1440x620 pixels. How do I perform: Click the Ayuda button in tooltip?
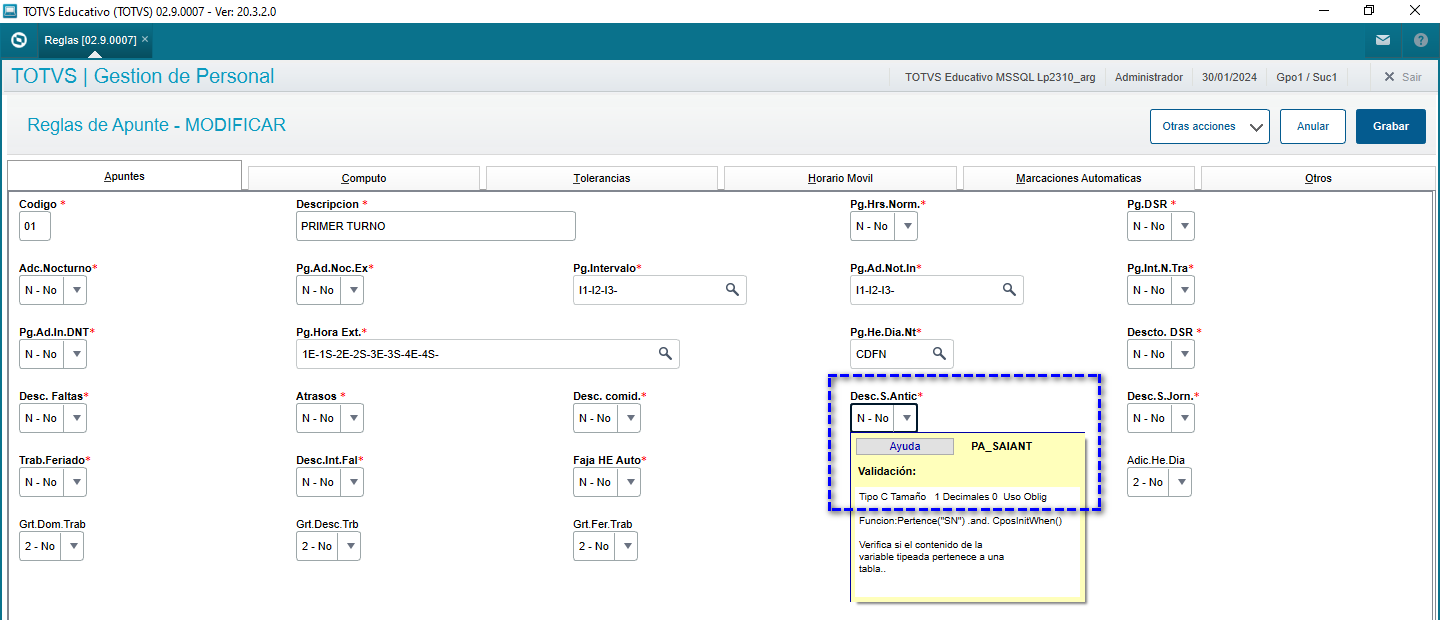(x=905, y=446)
